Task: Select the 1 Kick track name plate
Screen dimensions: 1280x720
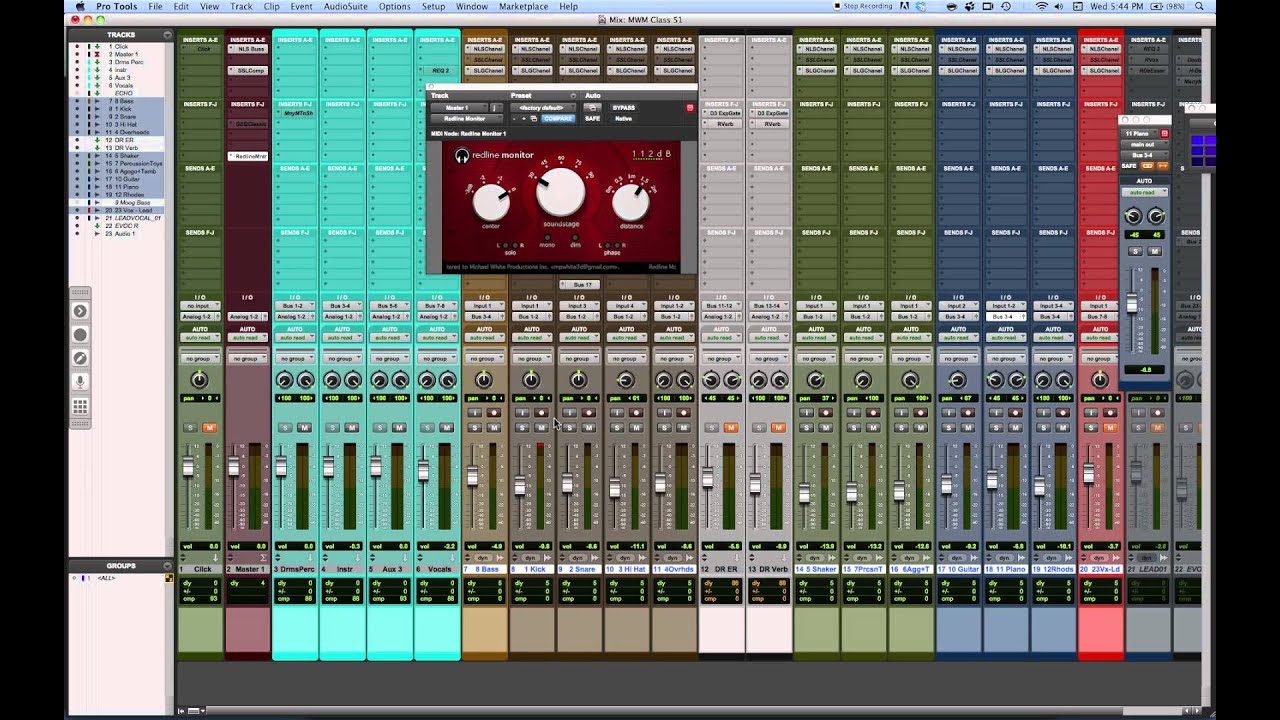Action: pos(532,569)
